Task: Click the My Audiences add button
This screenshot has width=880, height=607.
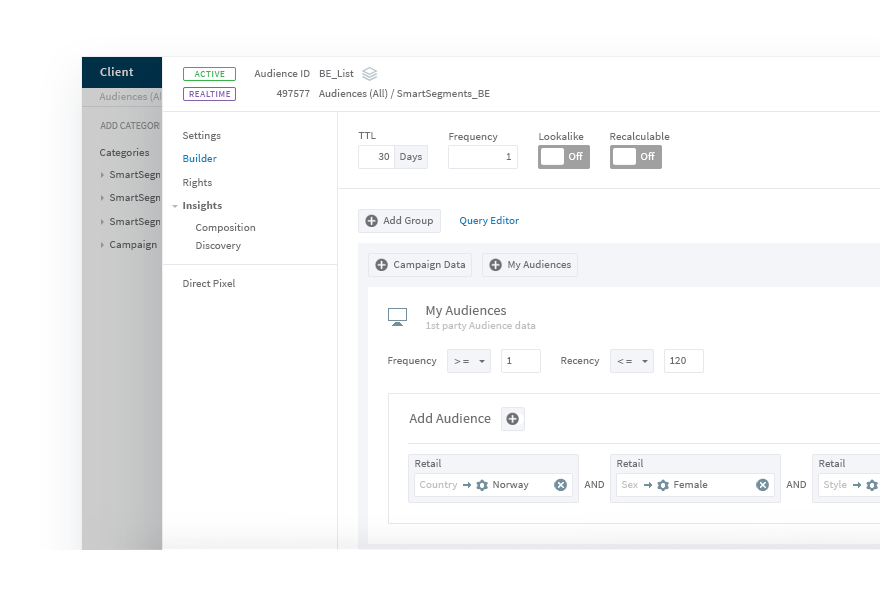Action: coord(530,265)
